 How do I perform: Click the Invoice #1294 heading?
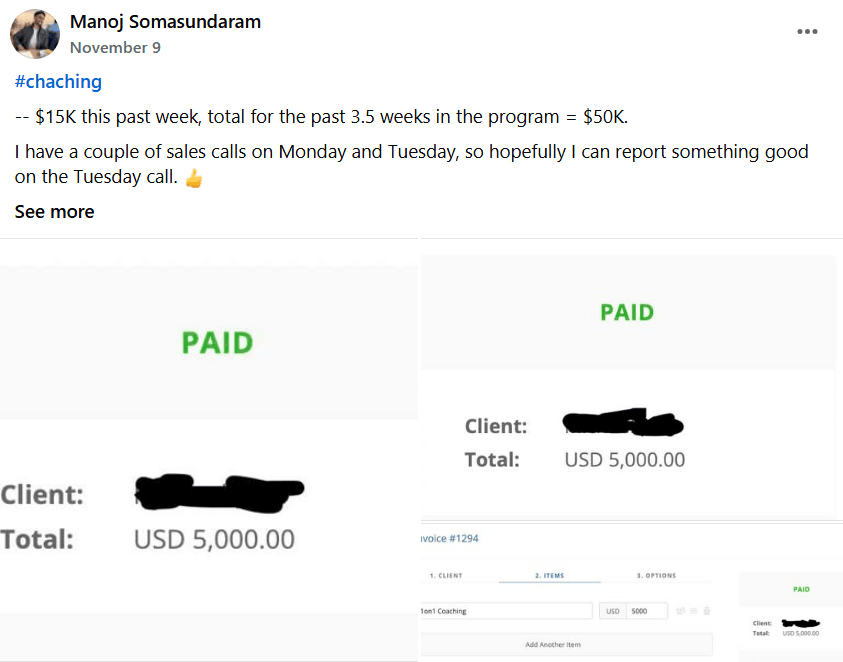click(450, 538)
